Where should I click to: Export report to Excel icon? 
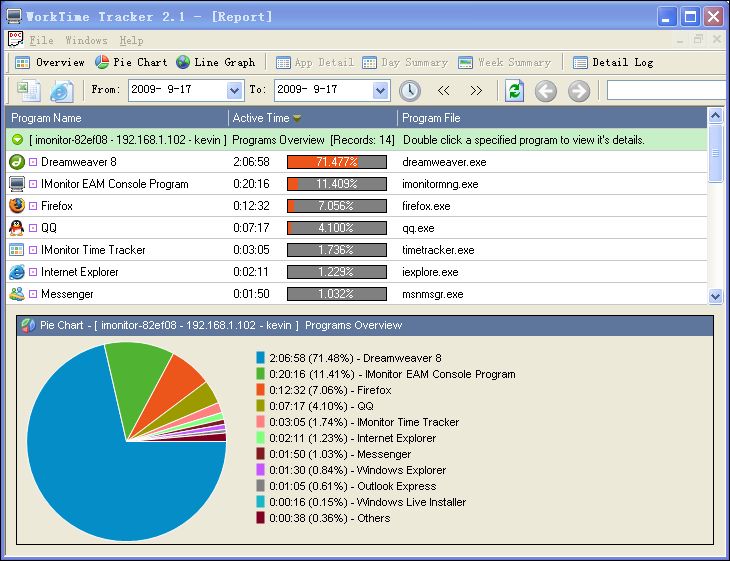click(x=29, y=90)
